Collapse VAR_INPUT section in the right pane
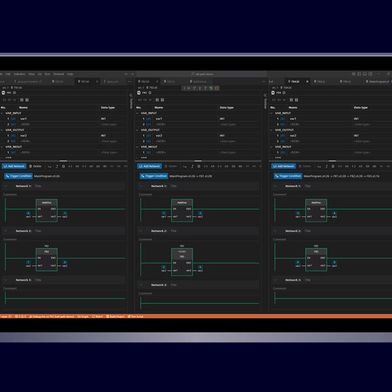Image resolution: width=392 pixels, height=392 pixels. click(272, 113)
